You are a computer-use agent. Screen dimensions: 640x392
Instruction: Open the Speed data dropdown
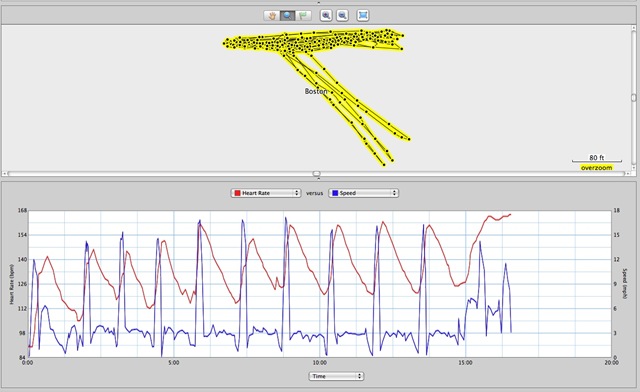364,193
